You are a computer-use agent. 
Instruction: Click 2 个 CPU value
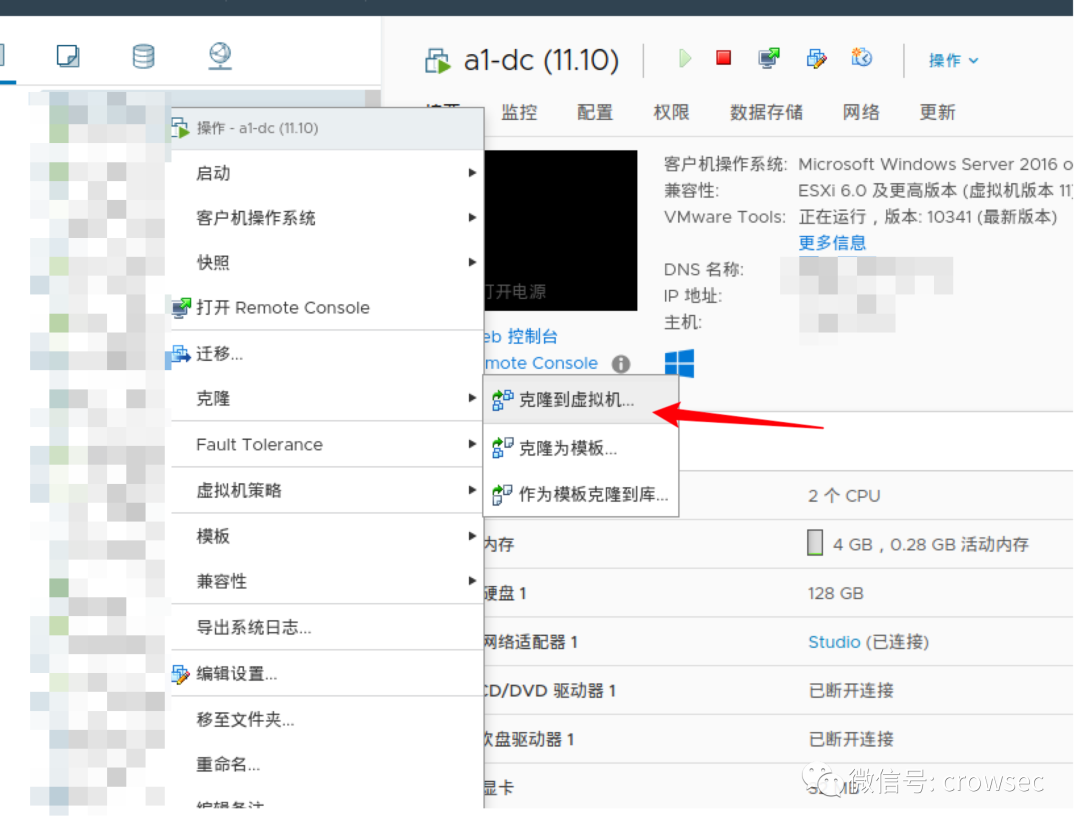click(844, 496)
